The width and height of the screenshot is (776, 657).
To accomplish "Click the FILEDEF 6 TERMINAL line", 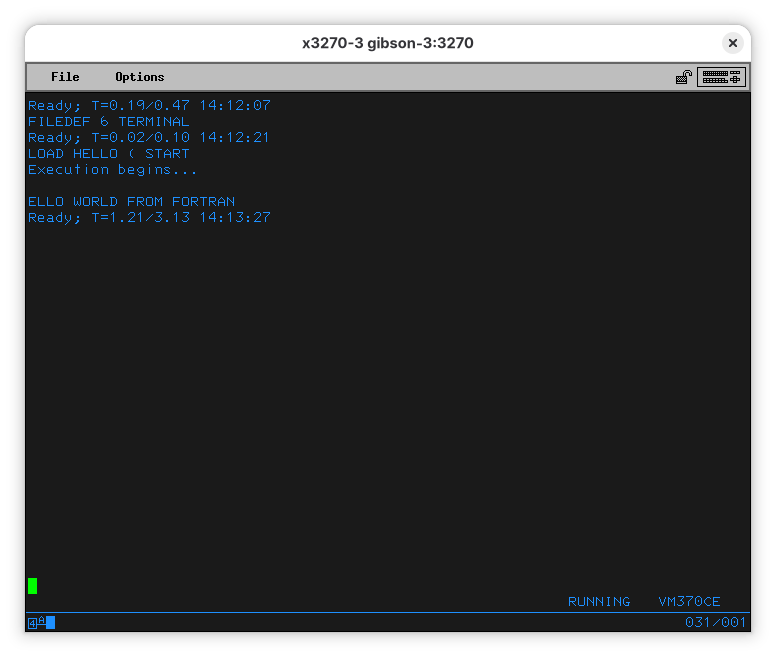I will pos(108,121).
